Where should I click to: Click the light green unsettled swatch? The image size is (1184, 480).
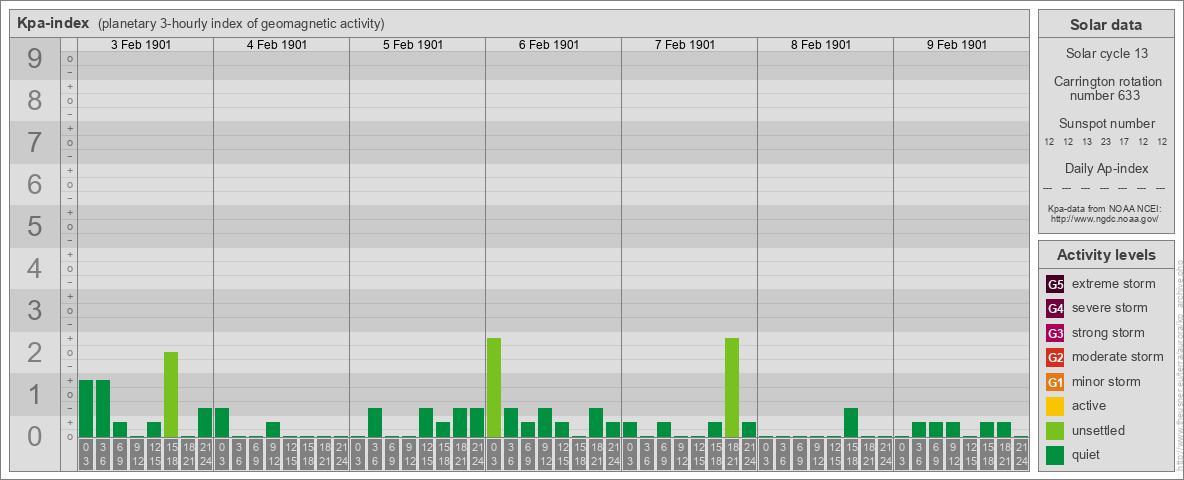click(x=1055, y=430)
